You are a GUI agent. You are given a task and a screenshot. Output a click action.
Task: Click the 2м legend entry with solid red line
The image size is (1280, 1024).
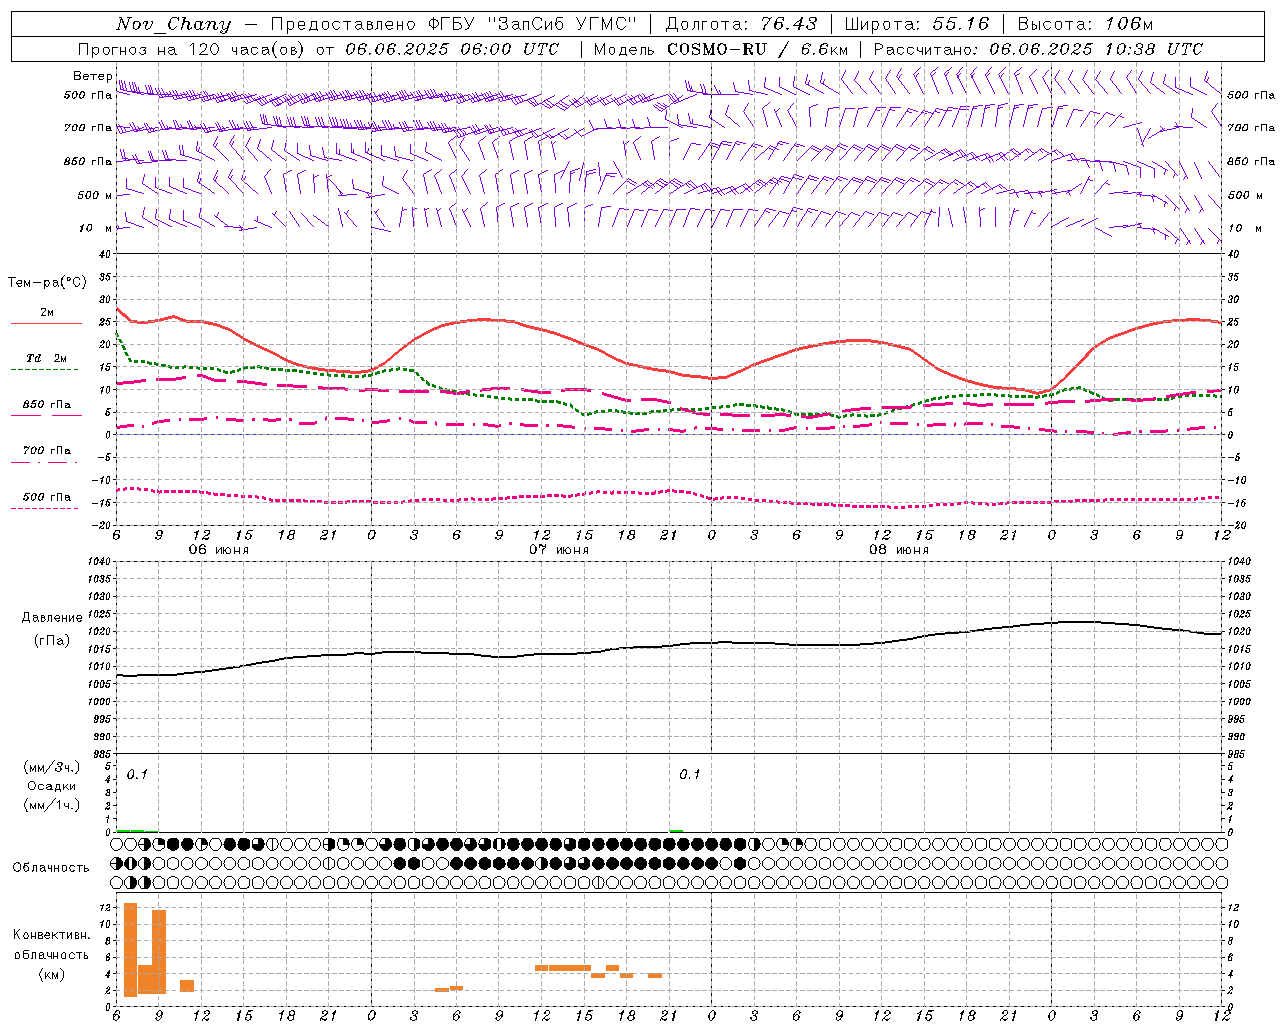(46, 317)
